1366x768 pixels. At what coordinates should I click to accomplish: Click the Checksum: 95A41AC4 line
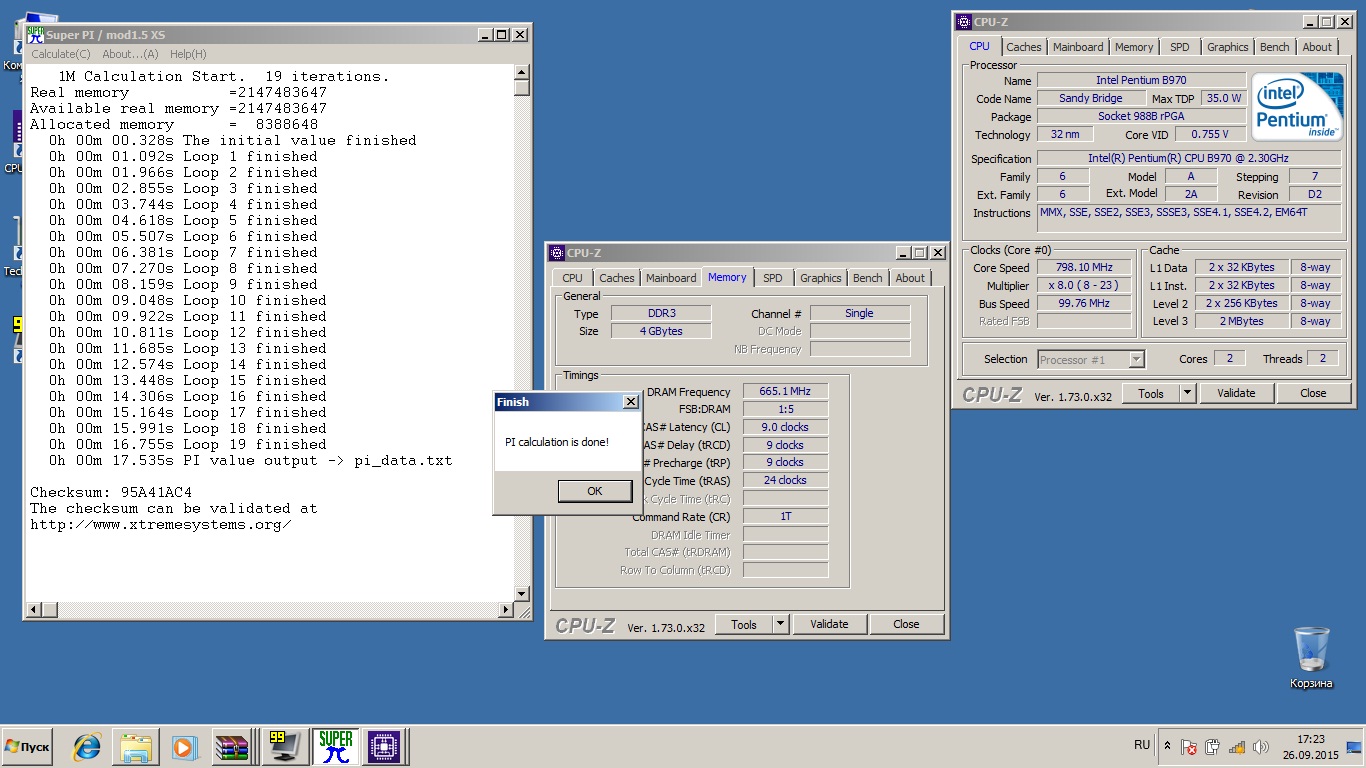point(111,492)
